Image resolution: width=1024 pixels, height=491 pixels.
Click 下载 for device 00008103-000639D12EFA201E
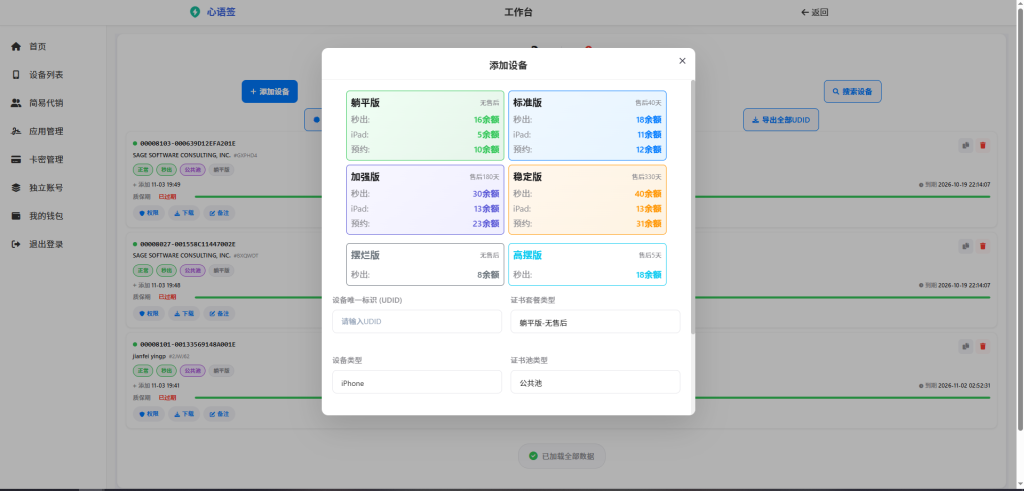click(184, 213)
